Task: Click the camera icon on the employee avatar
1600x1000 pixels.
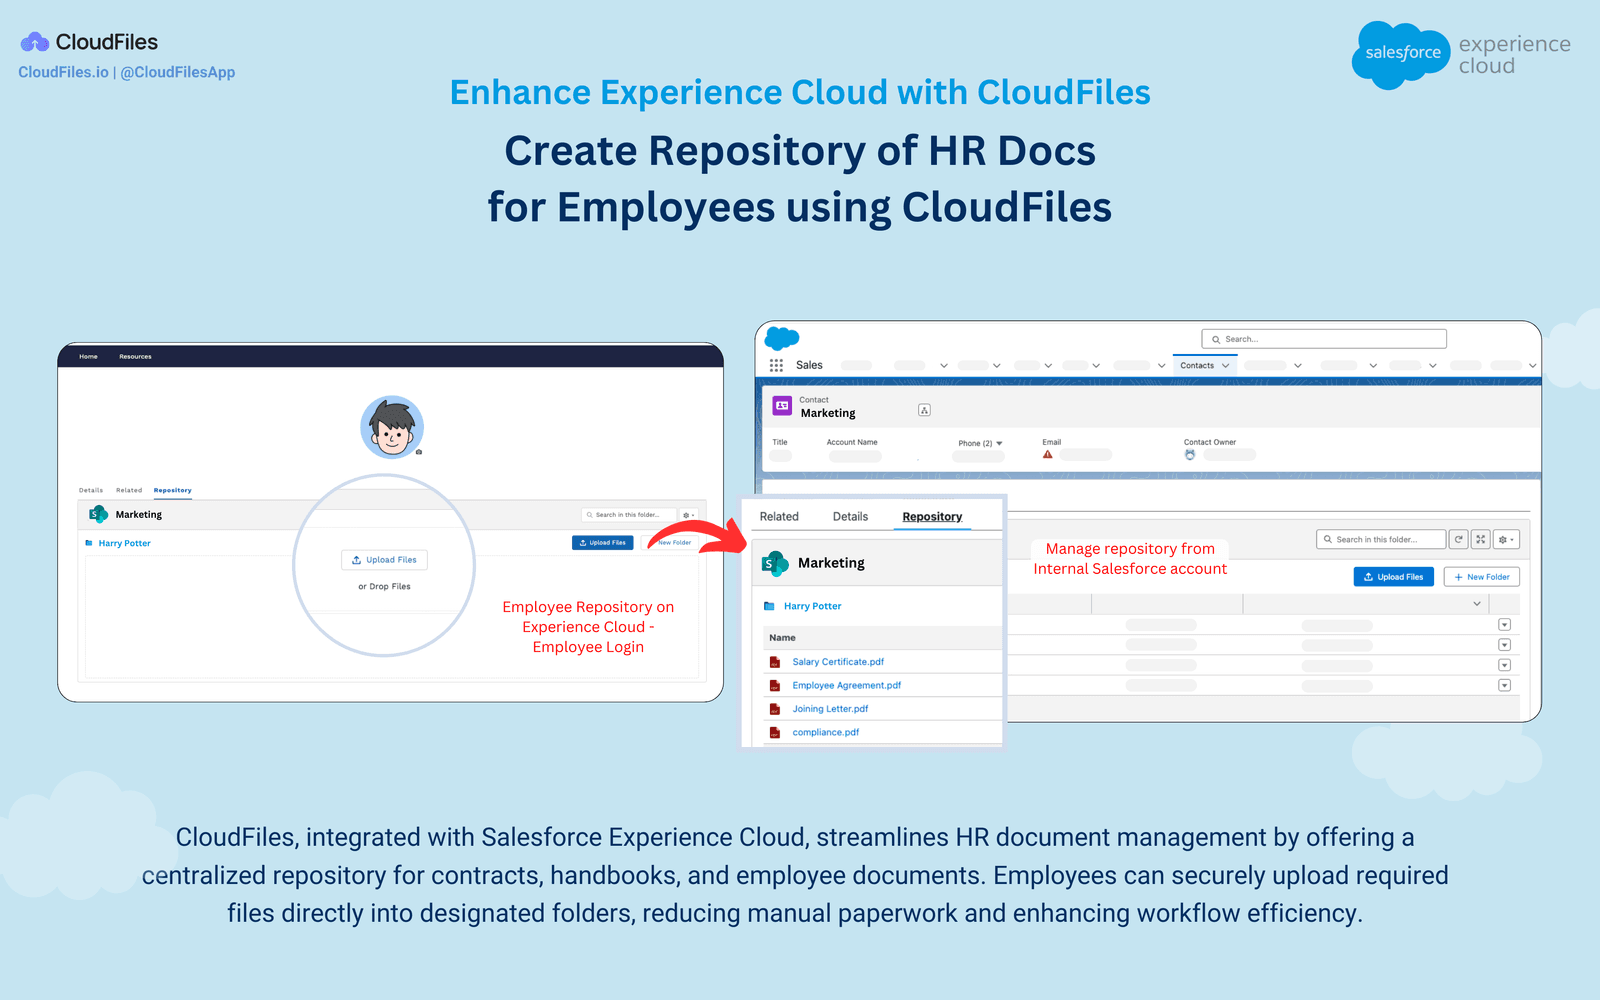Action: (x=419, y=450)
